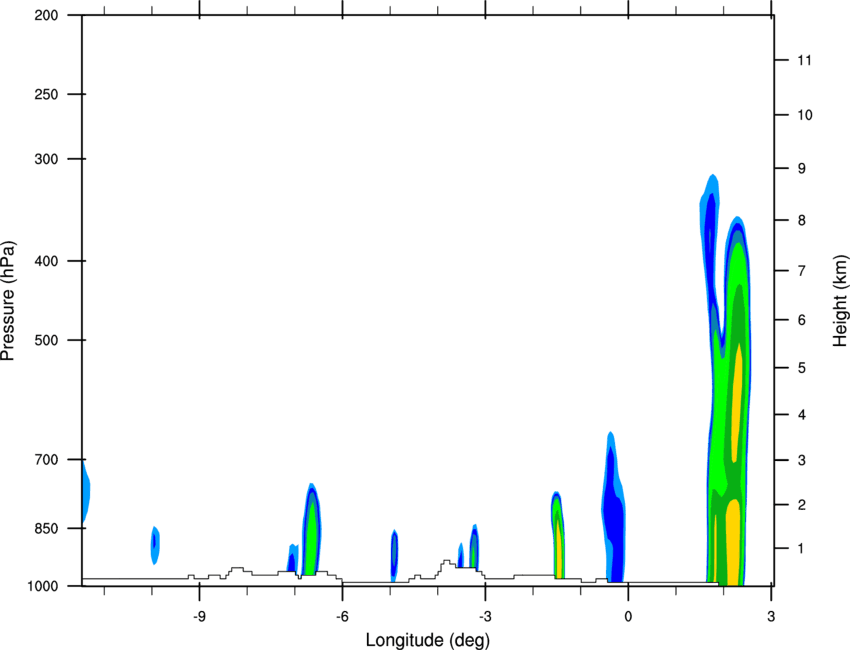Select the 1000 pressure tick label

tap(42, 586)
